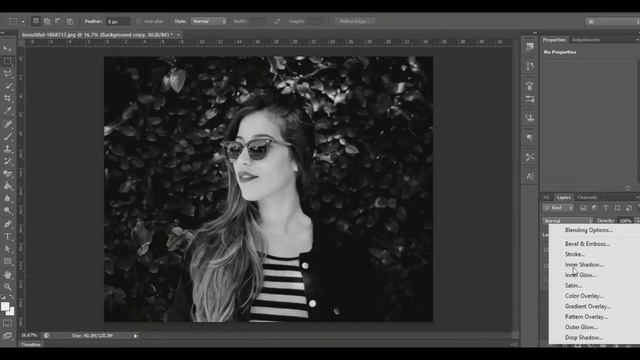Select the Brush tool
The height and width of the screenshot is (360, 640).
click(x=7, y=136)
